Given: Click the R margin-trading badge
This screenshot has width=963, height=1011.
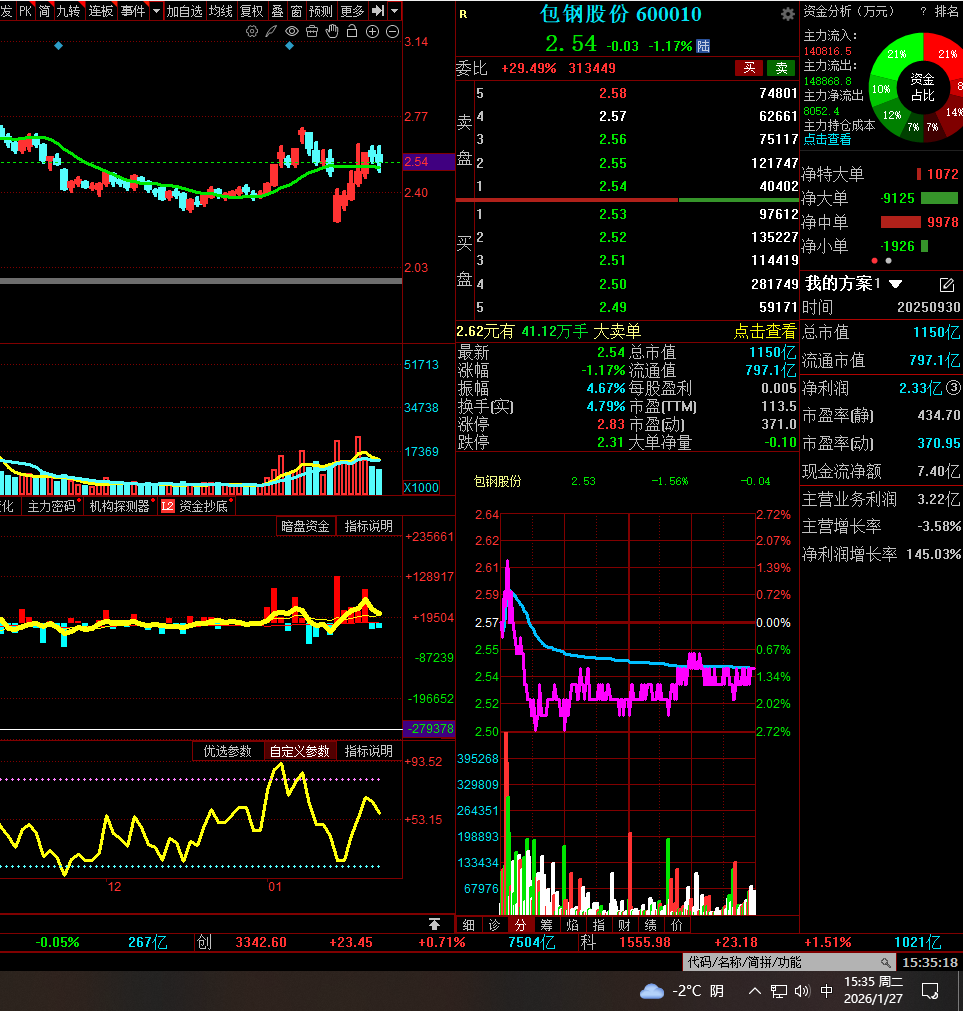Looking at the screenshot, I should (463, 14).
